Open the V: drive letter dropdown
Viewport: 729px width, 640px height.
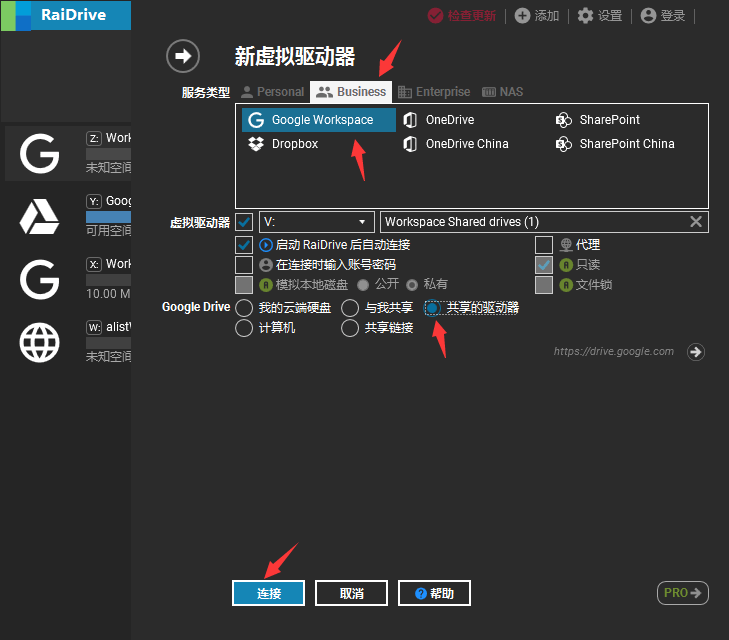point(317,222)
